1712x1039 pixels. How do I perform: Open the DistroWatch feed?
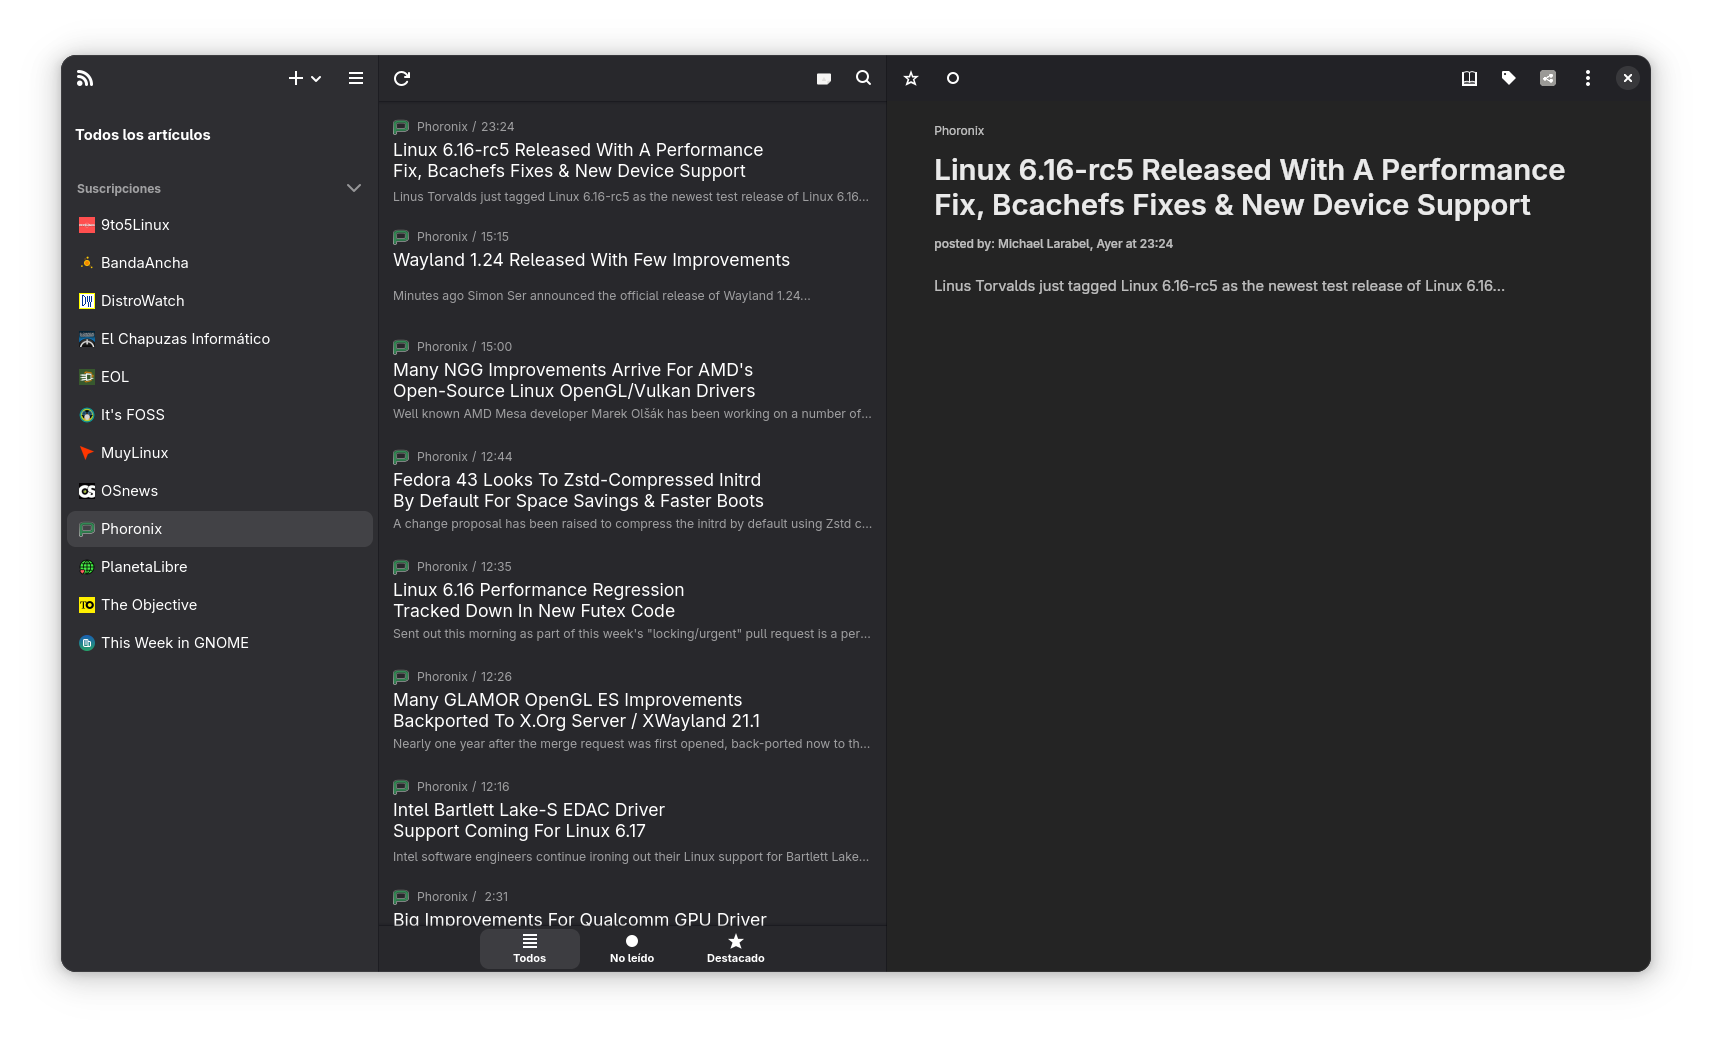click(x=220, y=301)
